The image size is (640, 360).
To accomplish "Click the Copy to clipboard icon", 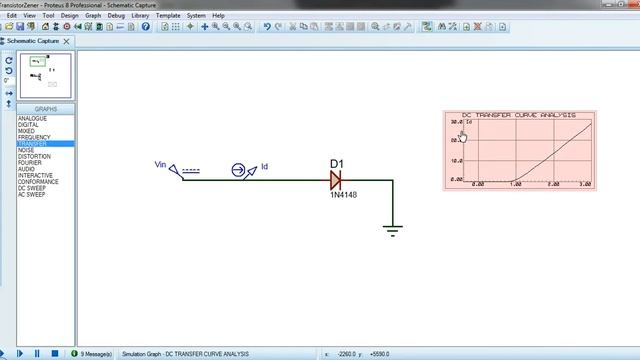I will pyautogui.click(x=303, y=27).
